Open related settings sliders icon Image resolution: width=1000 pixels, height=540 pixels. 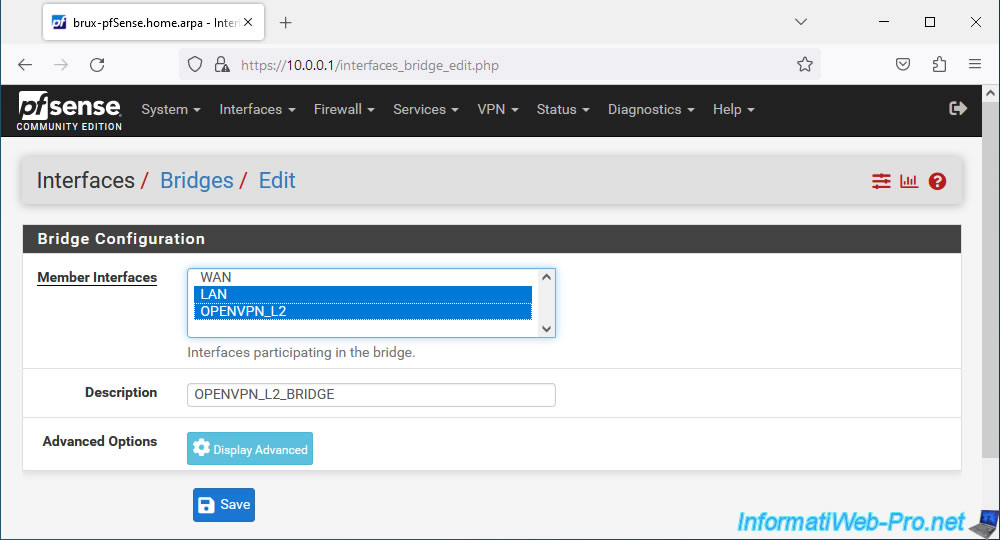click(x=881, y=182)
